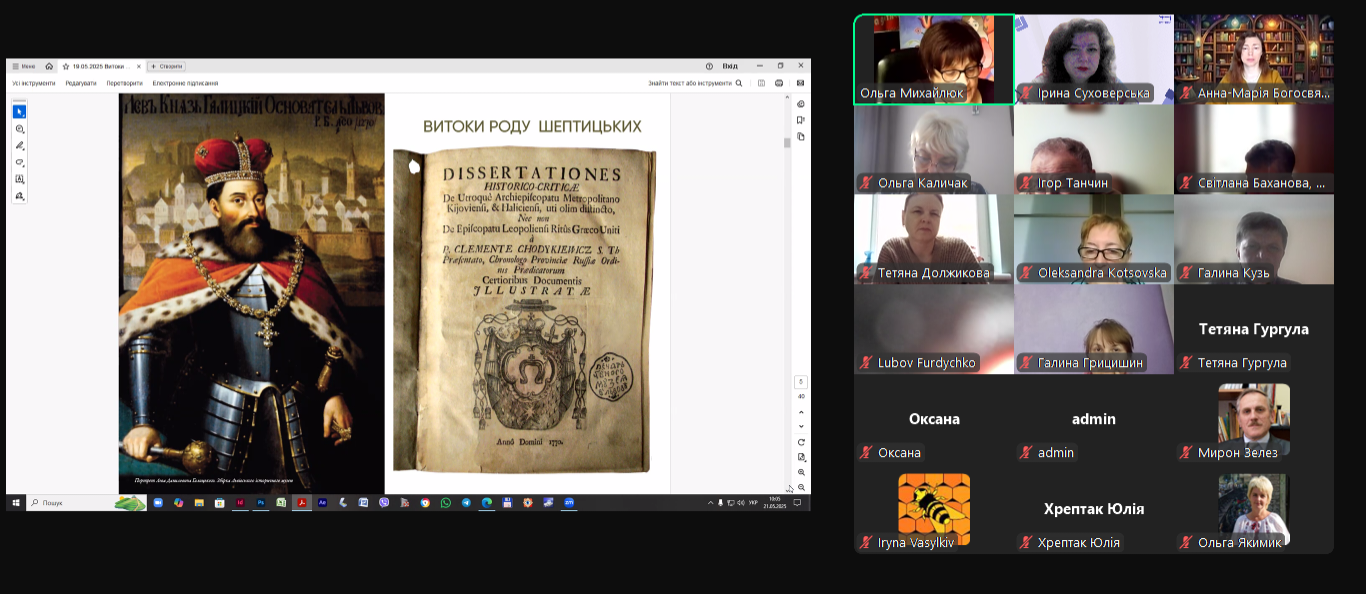Select the add text box tool
This screenshot has width=1366, height=594.
(19, 179)
